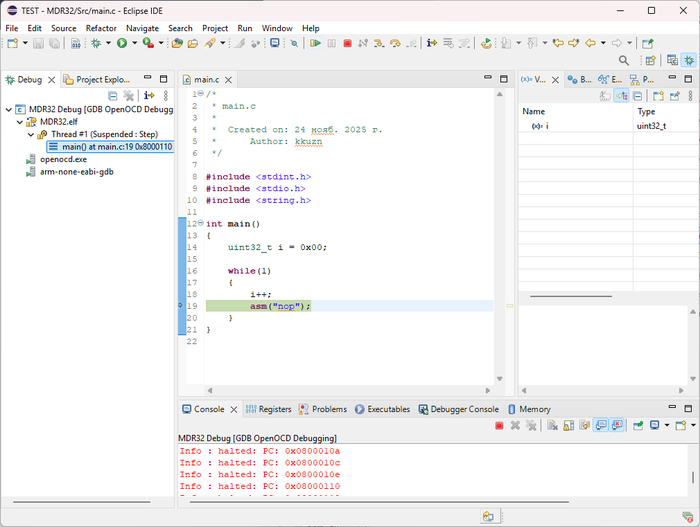Collapse Thread #1 in the Debug tree
Viewport: 700px width, 527px height.
(31, 134)
